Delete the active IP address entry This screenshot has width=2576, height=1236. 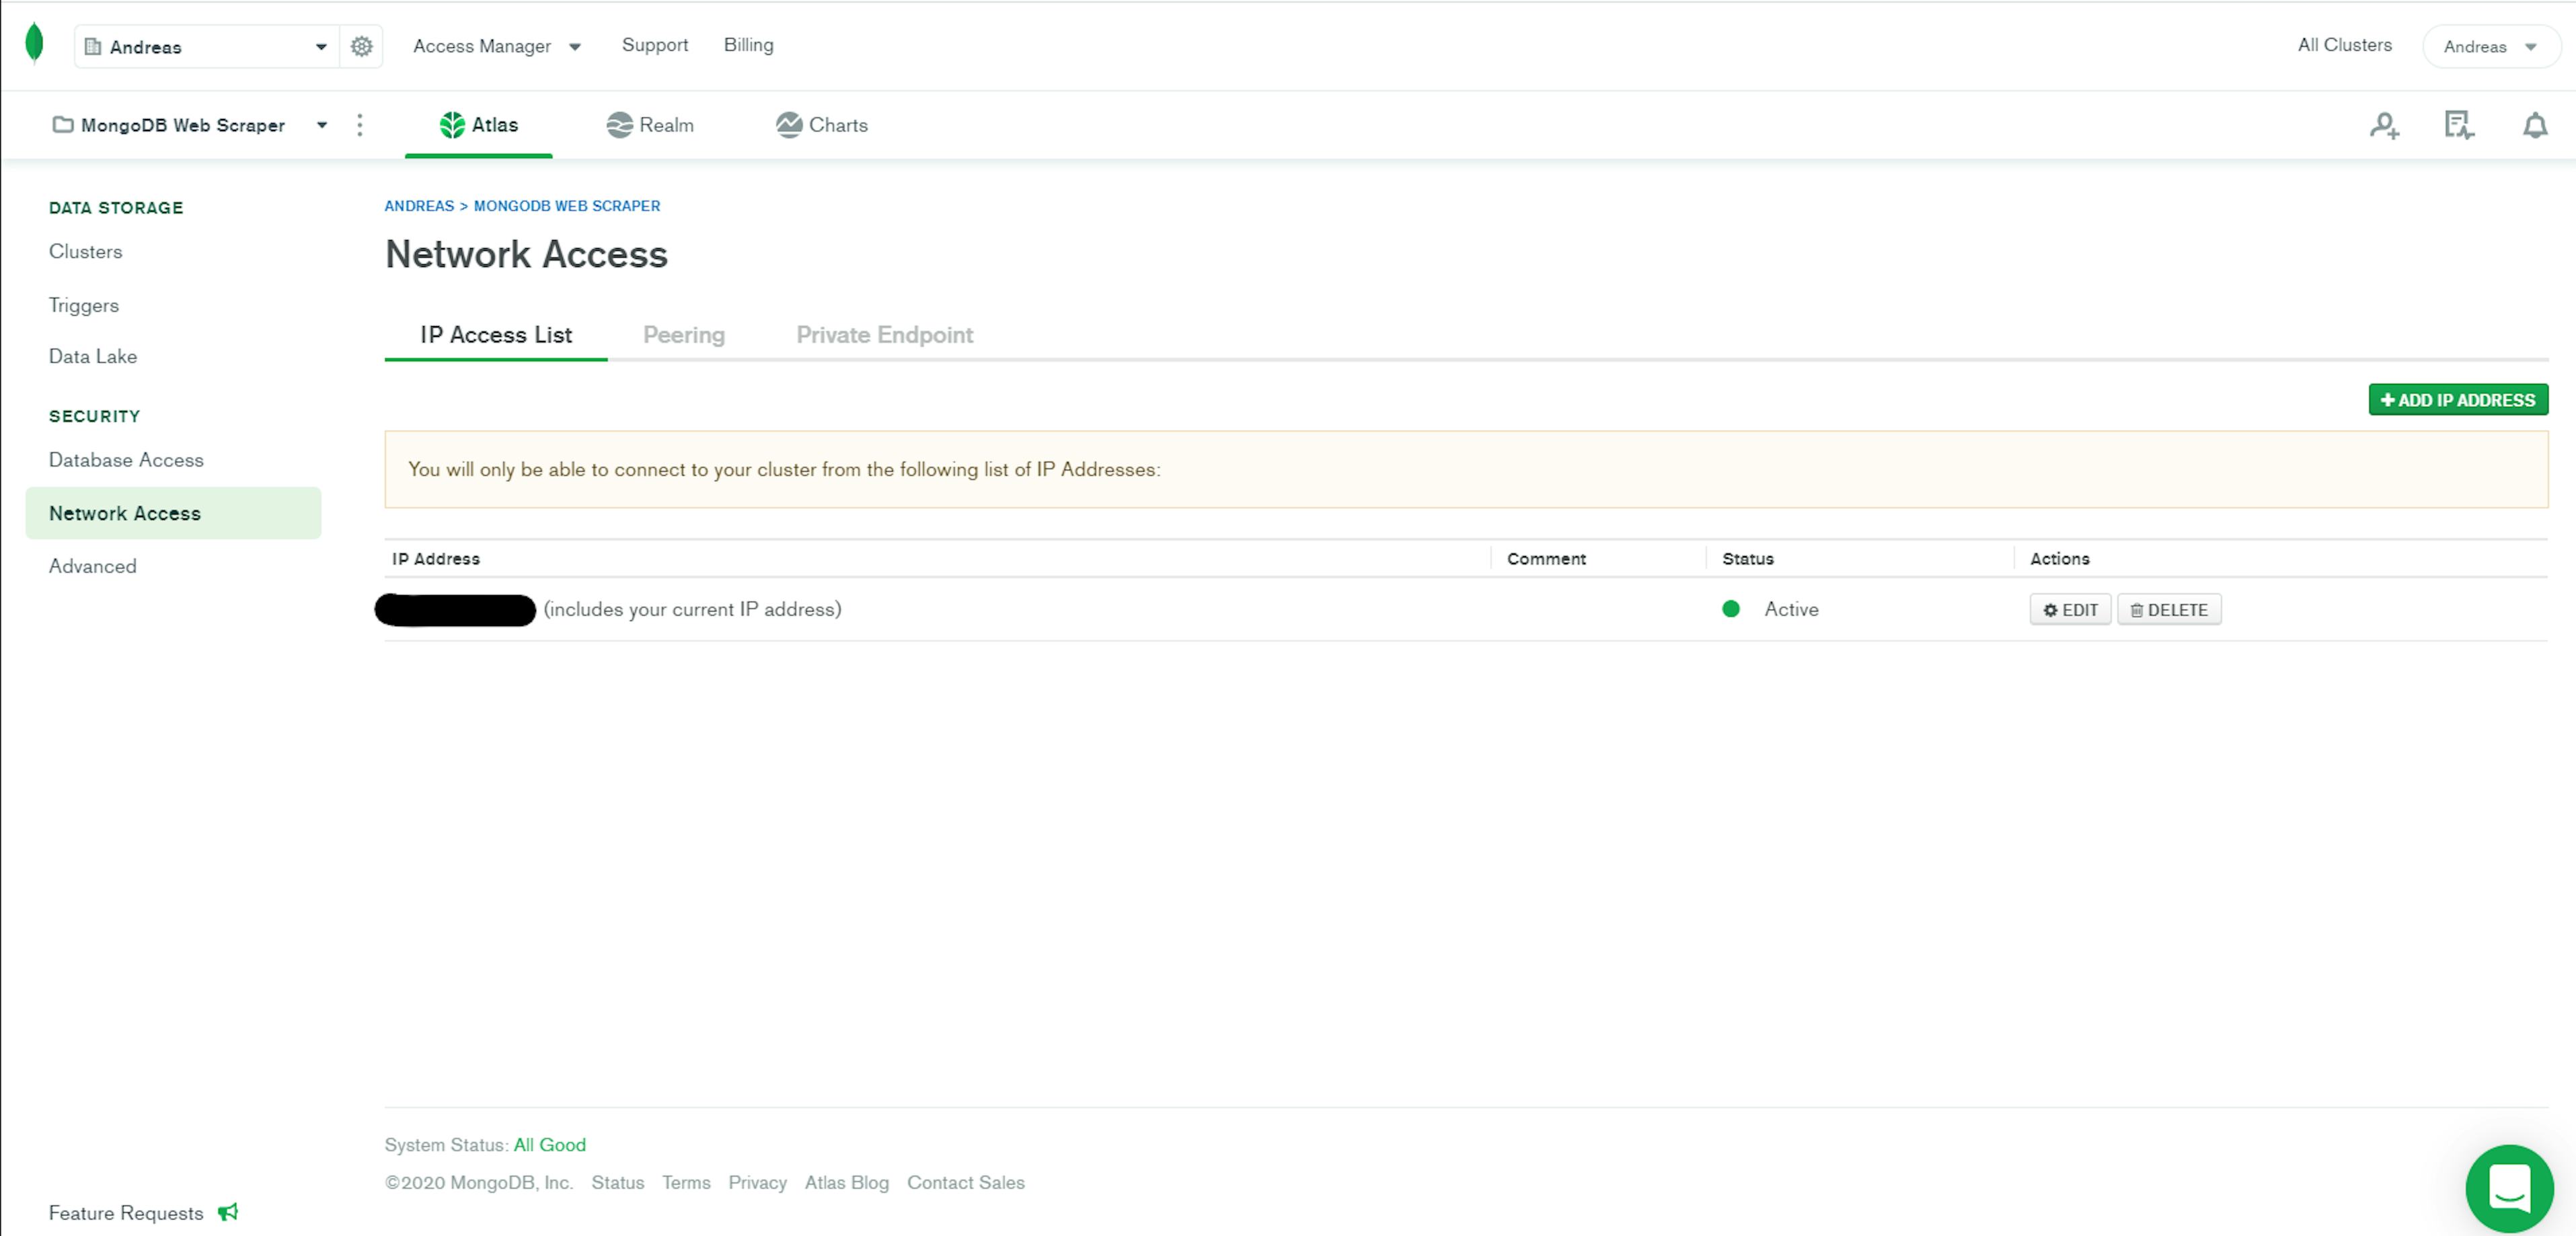(2168, 609)
